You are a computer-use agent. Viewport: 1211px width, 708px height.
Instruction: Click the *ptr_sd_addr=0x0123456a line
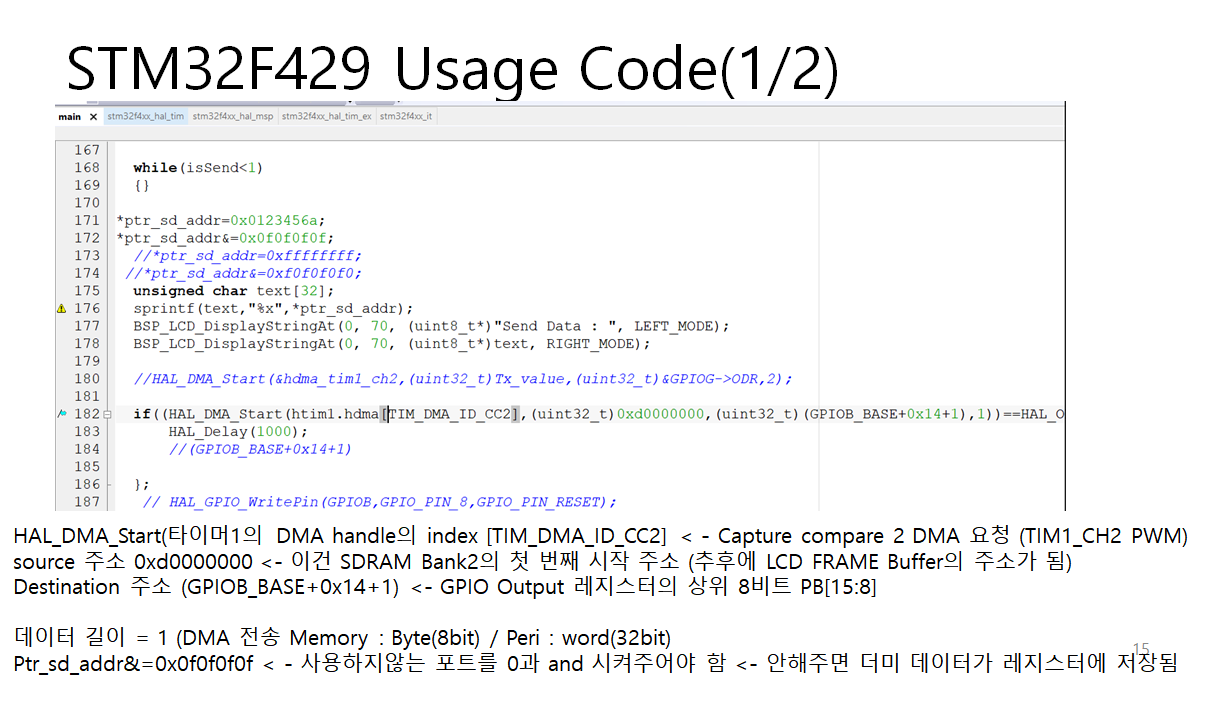221,220
